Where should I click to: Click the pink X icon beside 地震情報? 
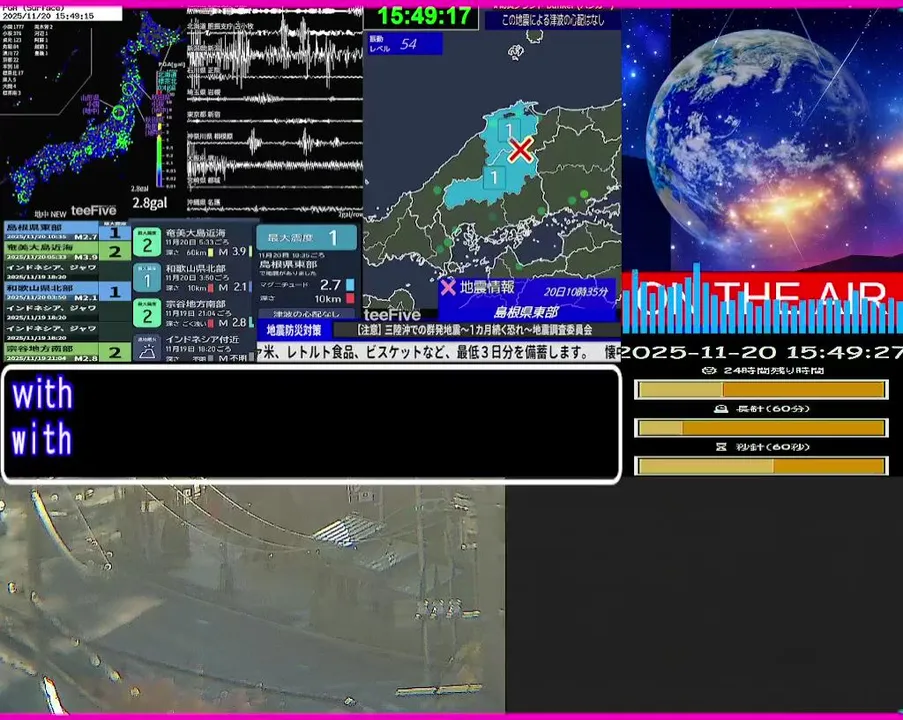447,287
